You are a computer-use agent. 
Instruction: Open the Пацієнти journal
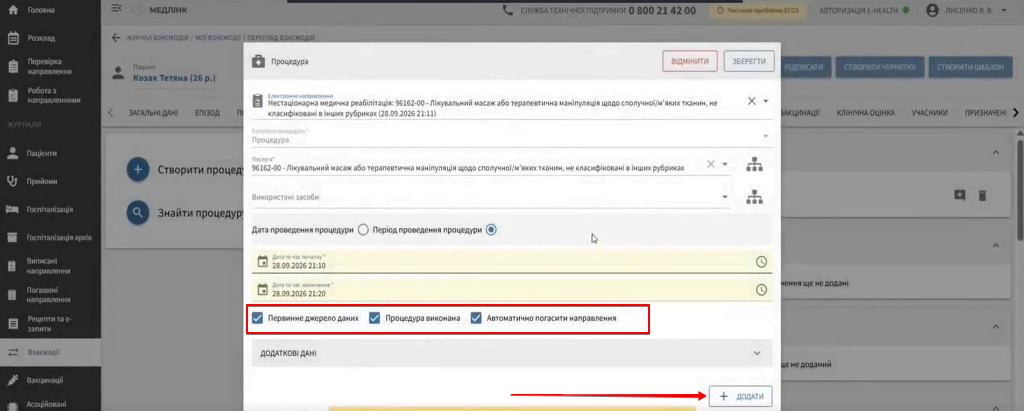(41, 154)
